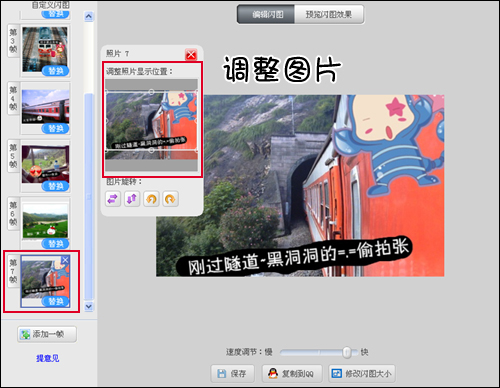500x388 pixels.
Task: Select the frame 6 green field thumbnail
Action: point(46,221)
